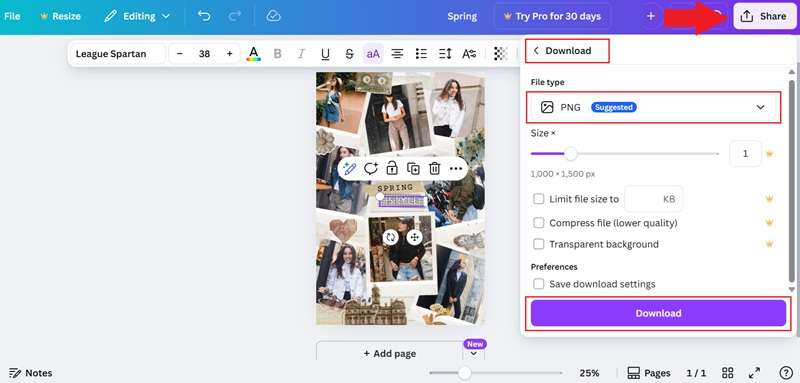Toggle italic formatting
The height and width of the screenshot is (383, 800).
(302, 54)
